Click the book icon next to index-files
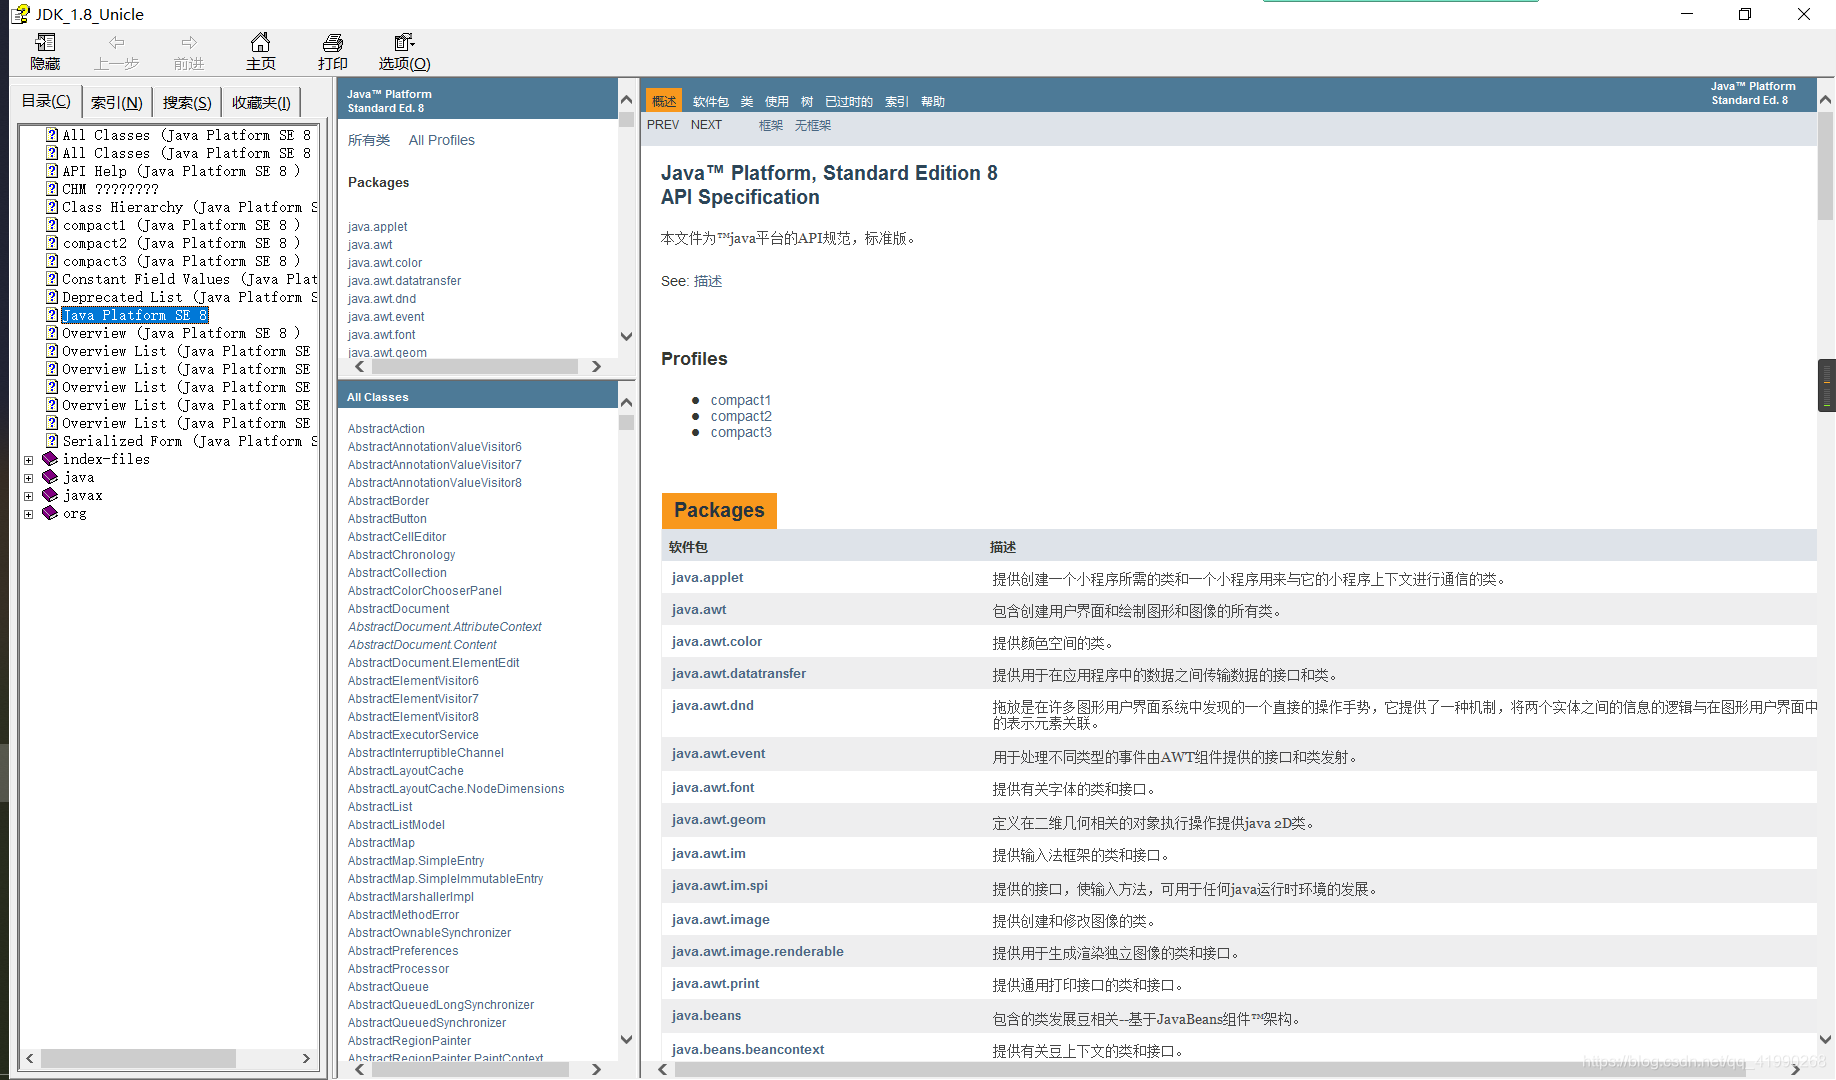This screenshot has height=1080, width=1836. point(50,459)
